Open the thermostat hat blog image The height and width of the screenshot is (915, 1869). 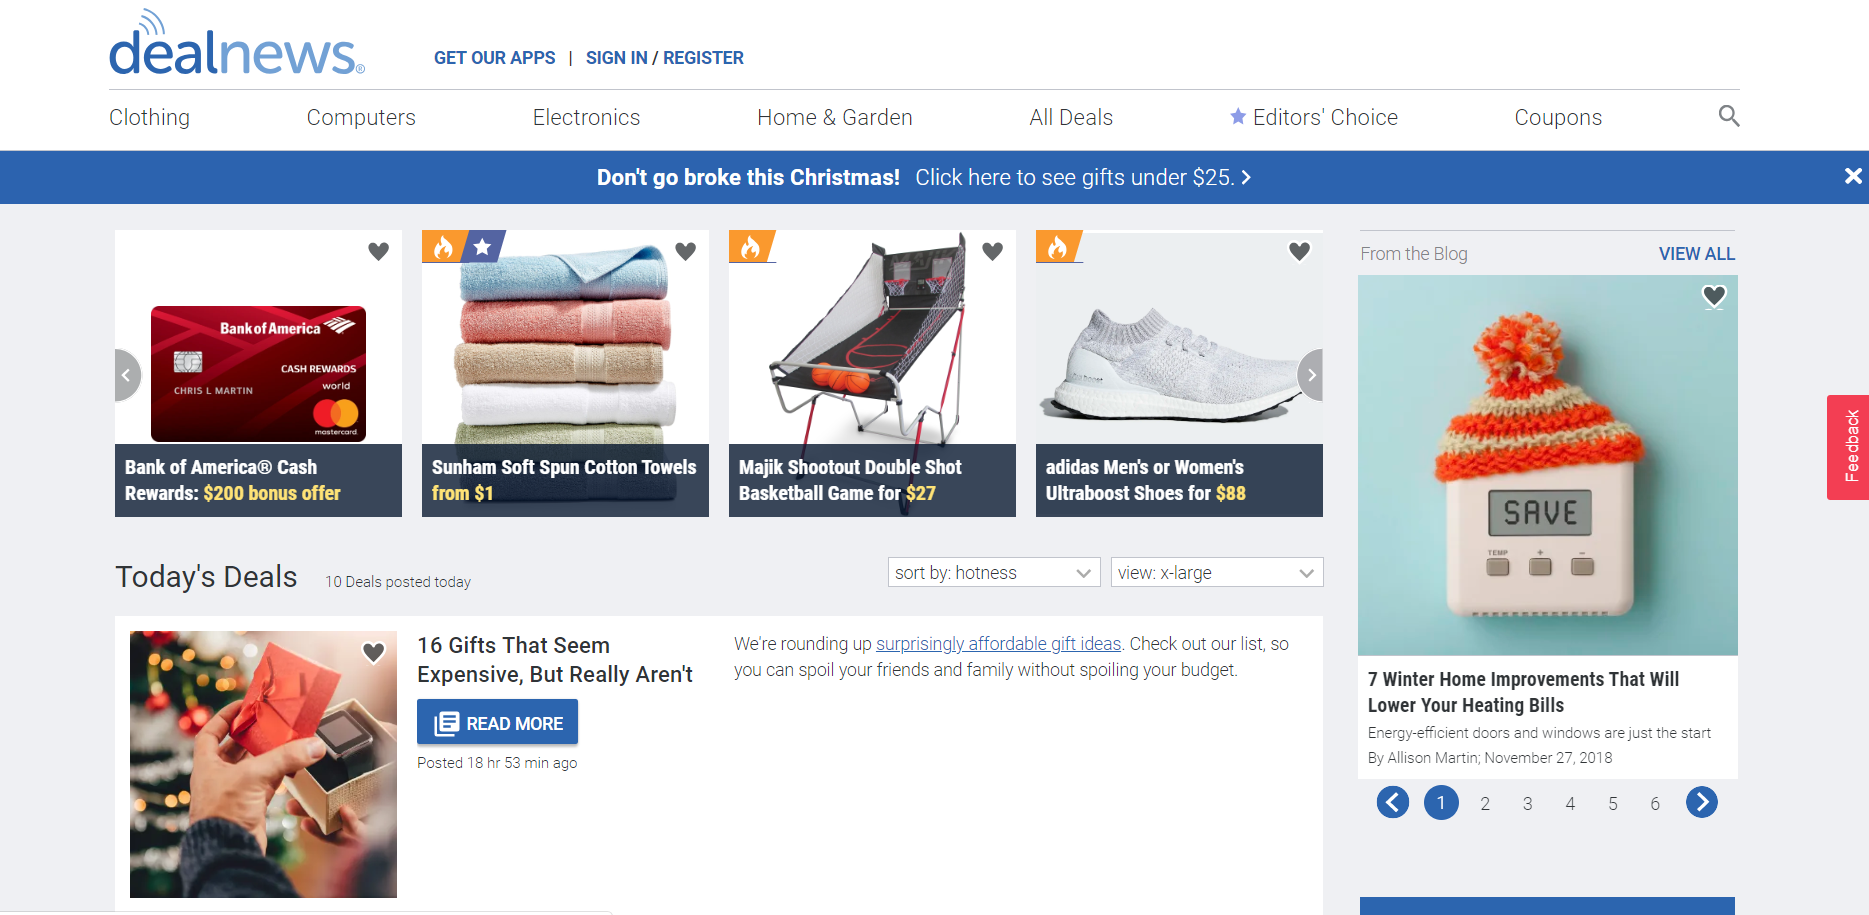[1547, 465]
